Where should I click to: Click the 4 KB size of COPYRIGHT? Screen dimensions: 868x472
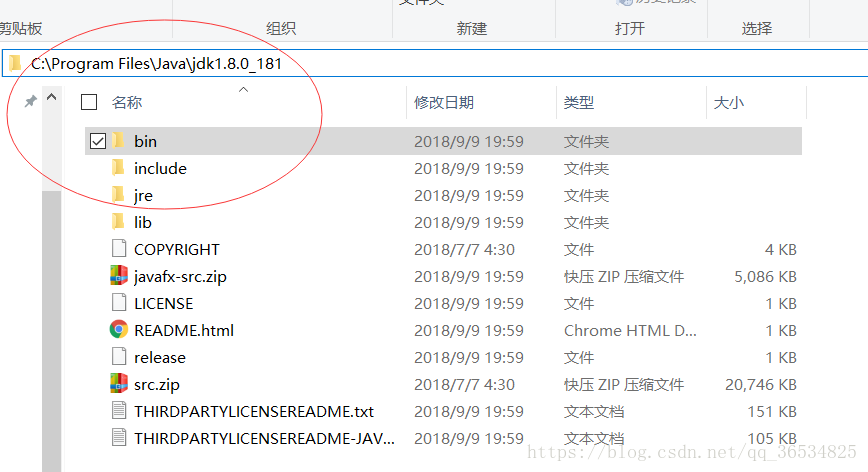(x=781, y=250)
